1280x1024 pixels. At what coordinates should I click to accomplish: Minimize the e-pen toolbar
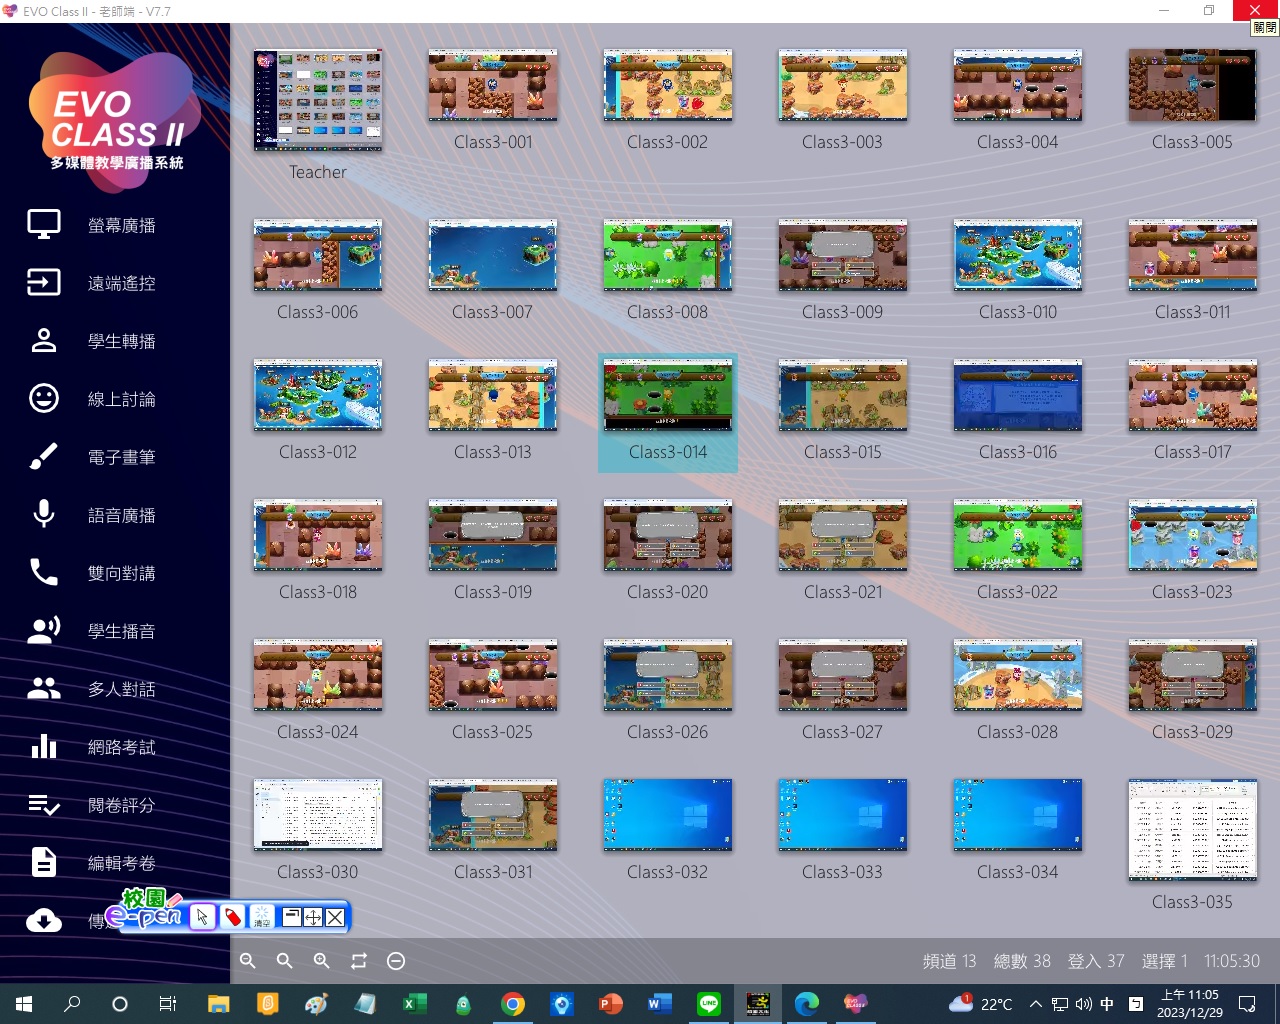click(292, 917)
